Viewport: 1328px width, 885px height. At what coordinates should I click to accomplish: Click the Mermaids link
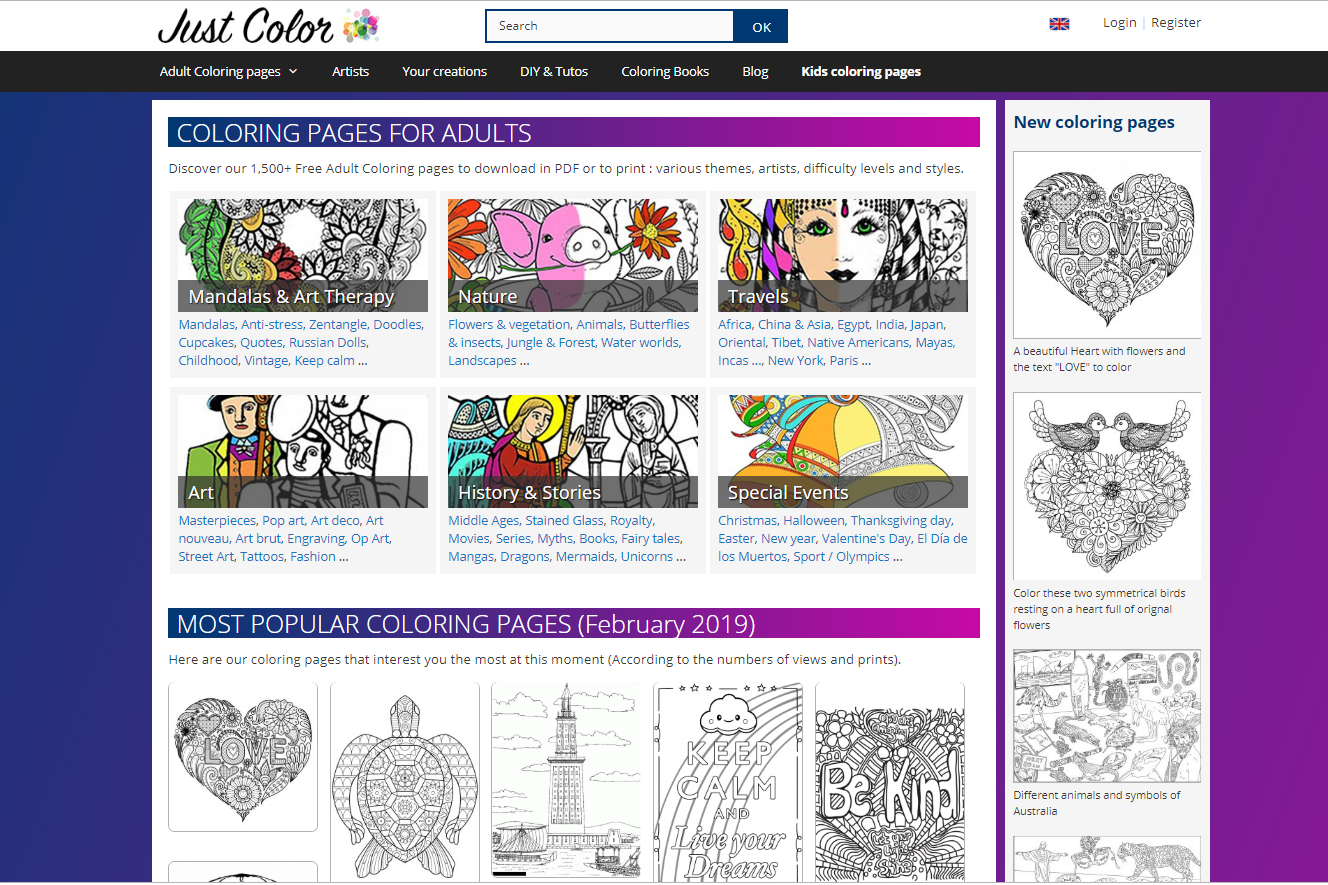(585, 556)
